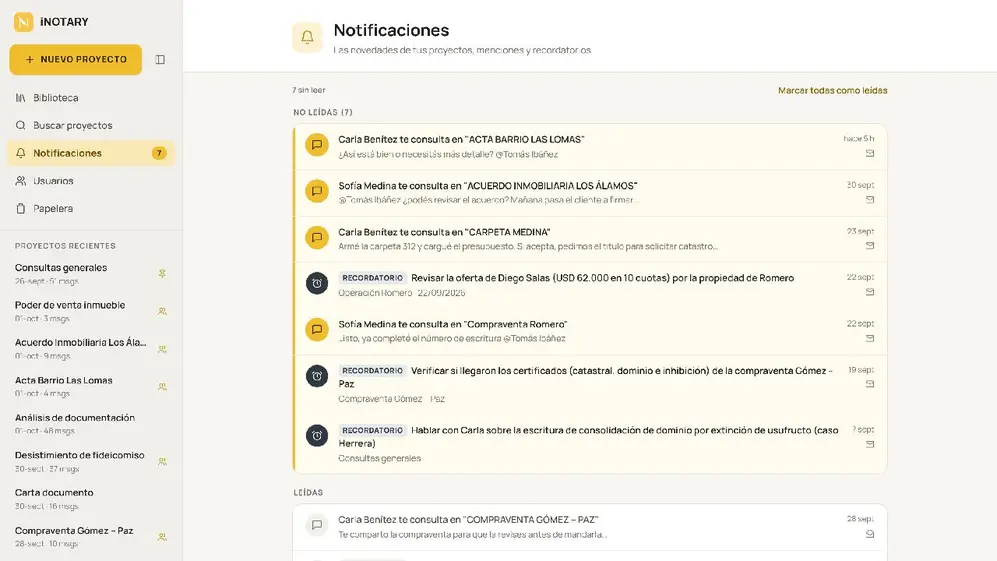Viewport: 997px width, 561px height.
Task: Click the iNOTARY brand name
Action: [64, 22]
